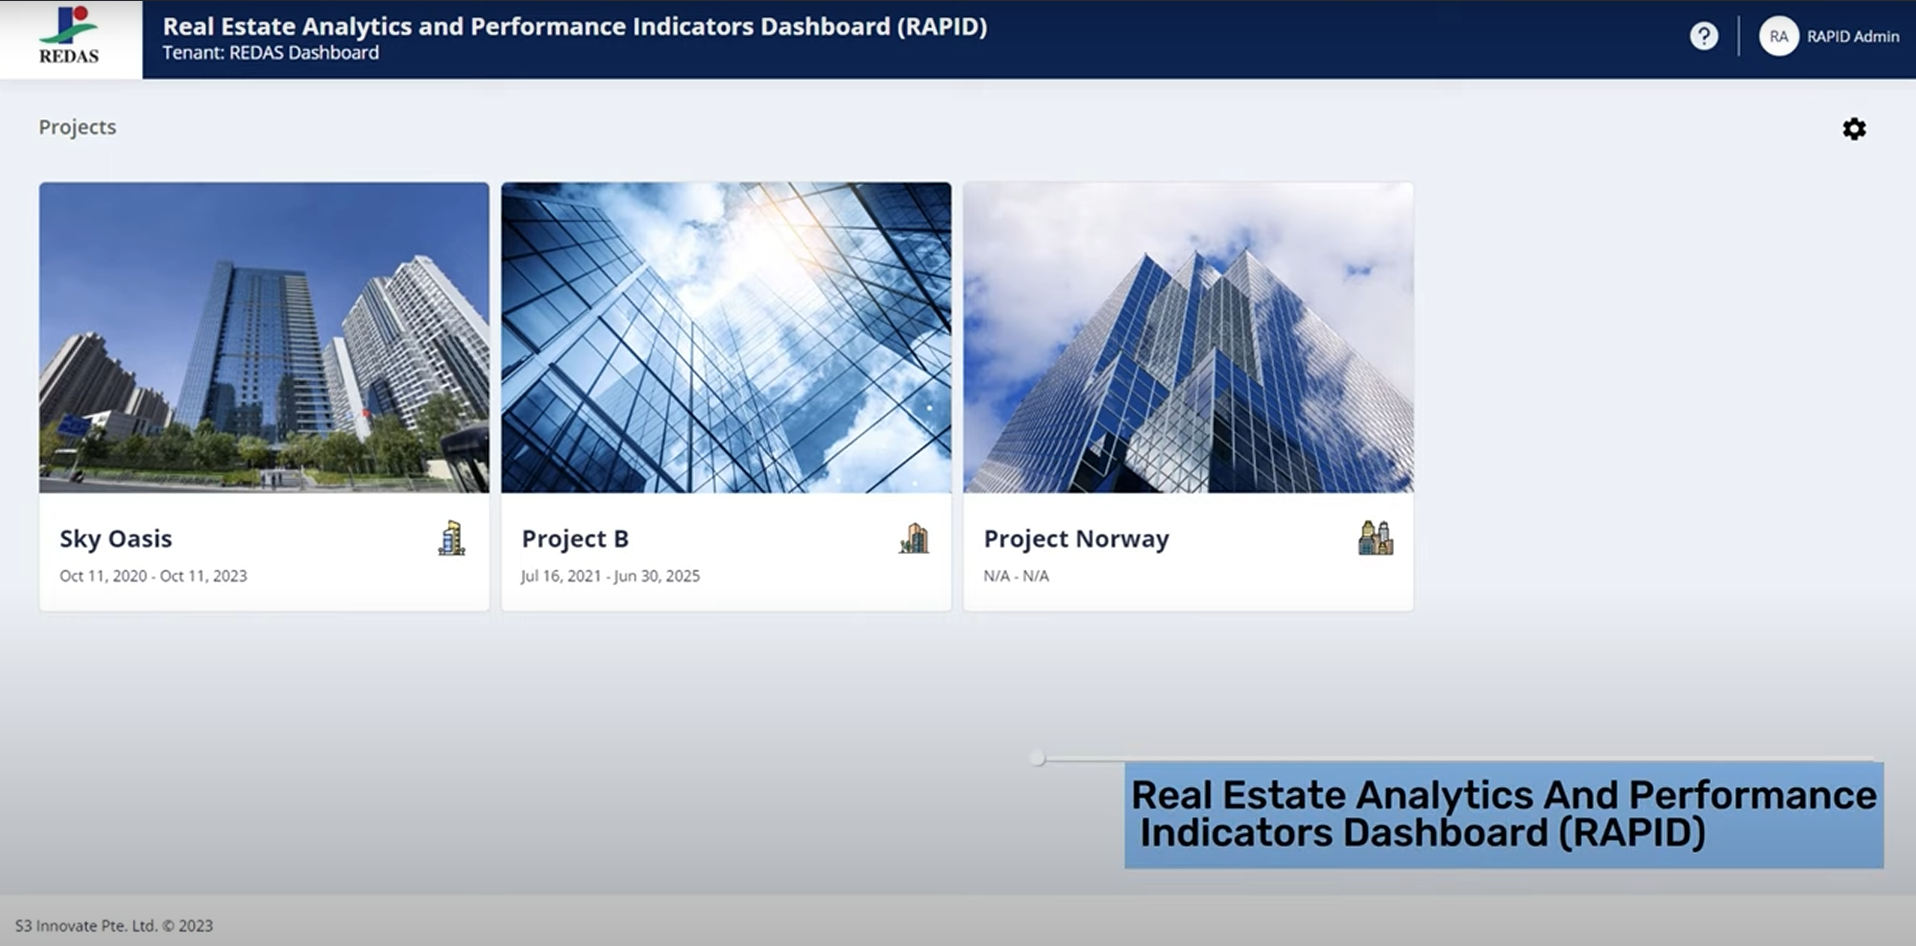Click the REDAS logo in the header
Screen dimensions: 1916x946
click(x=69, y=37)
